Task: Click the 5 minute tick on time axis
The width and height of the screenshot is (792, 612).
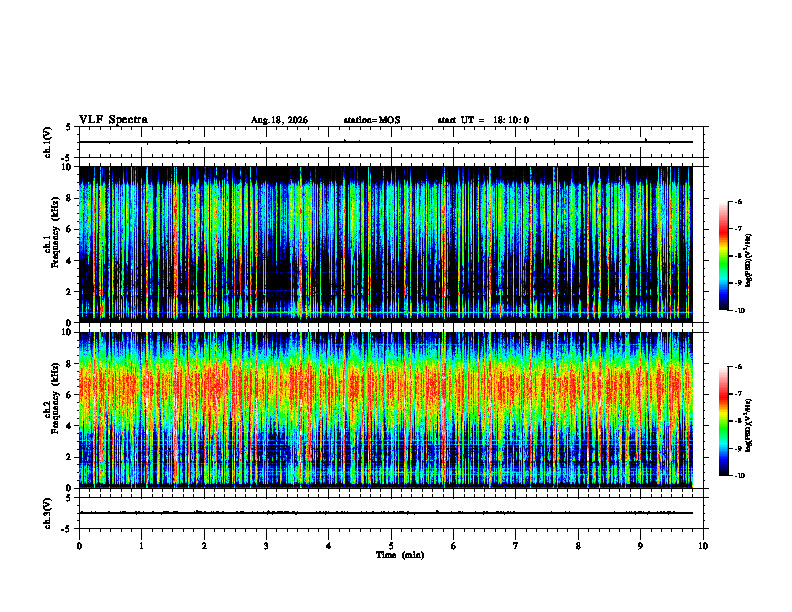Action: (391, 546)
